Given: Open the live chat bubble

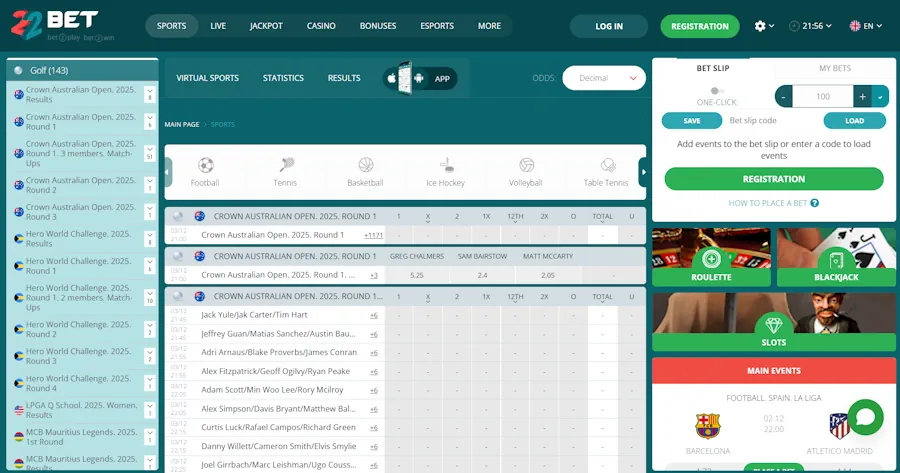Looking at the screenshot, I should tap(865, 417).
